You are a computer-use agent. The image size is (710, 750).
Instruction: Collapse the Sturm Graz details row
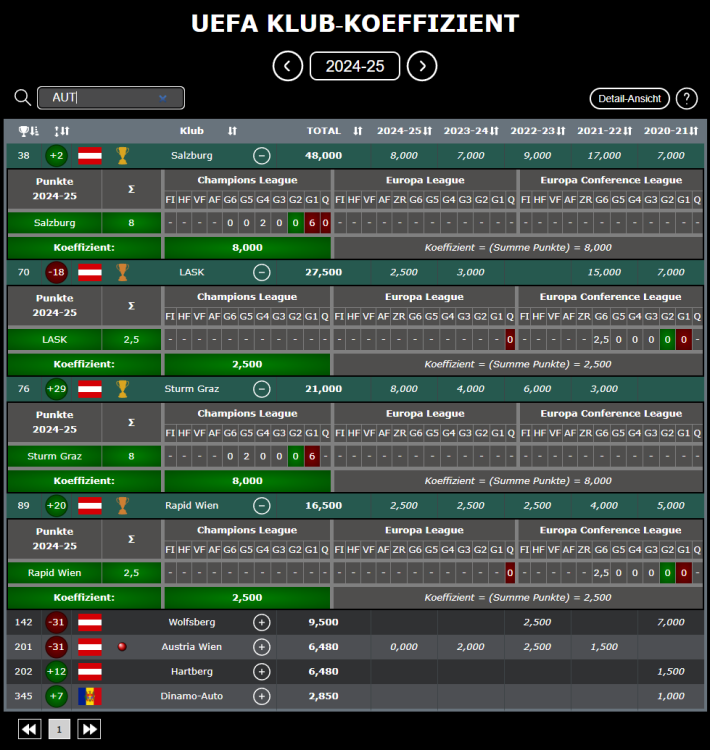tap(261, 389)
